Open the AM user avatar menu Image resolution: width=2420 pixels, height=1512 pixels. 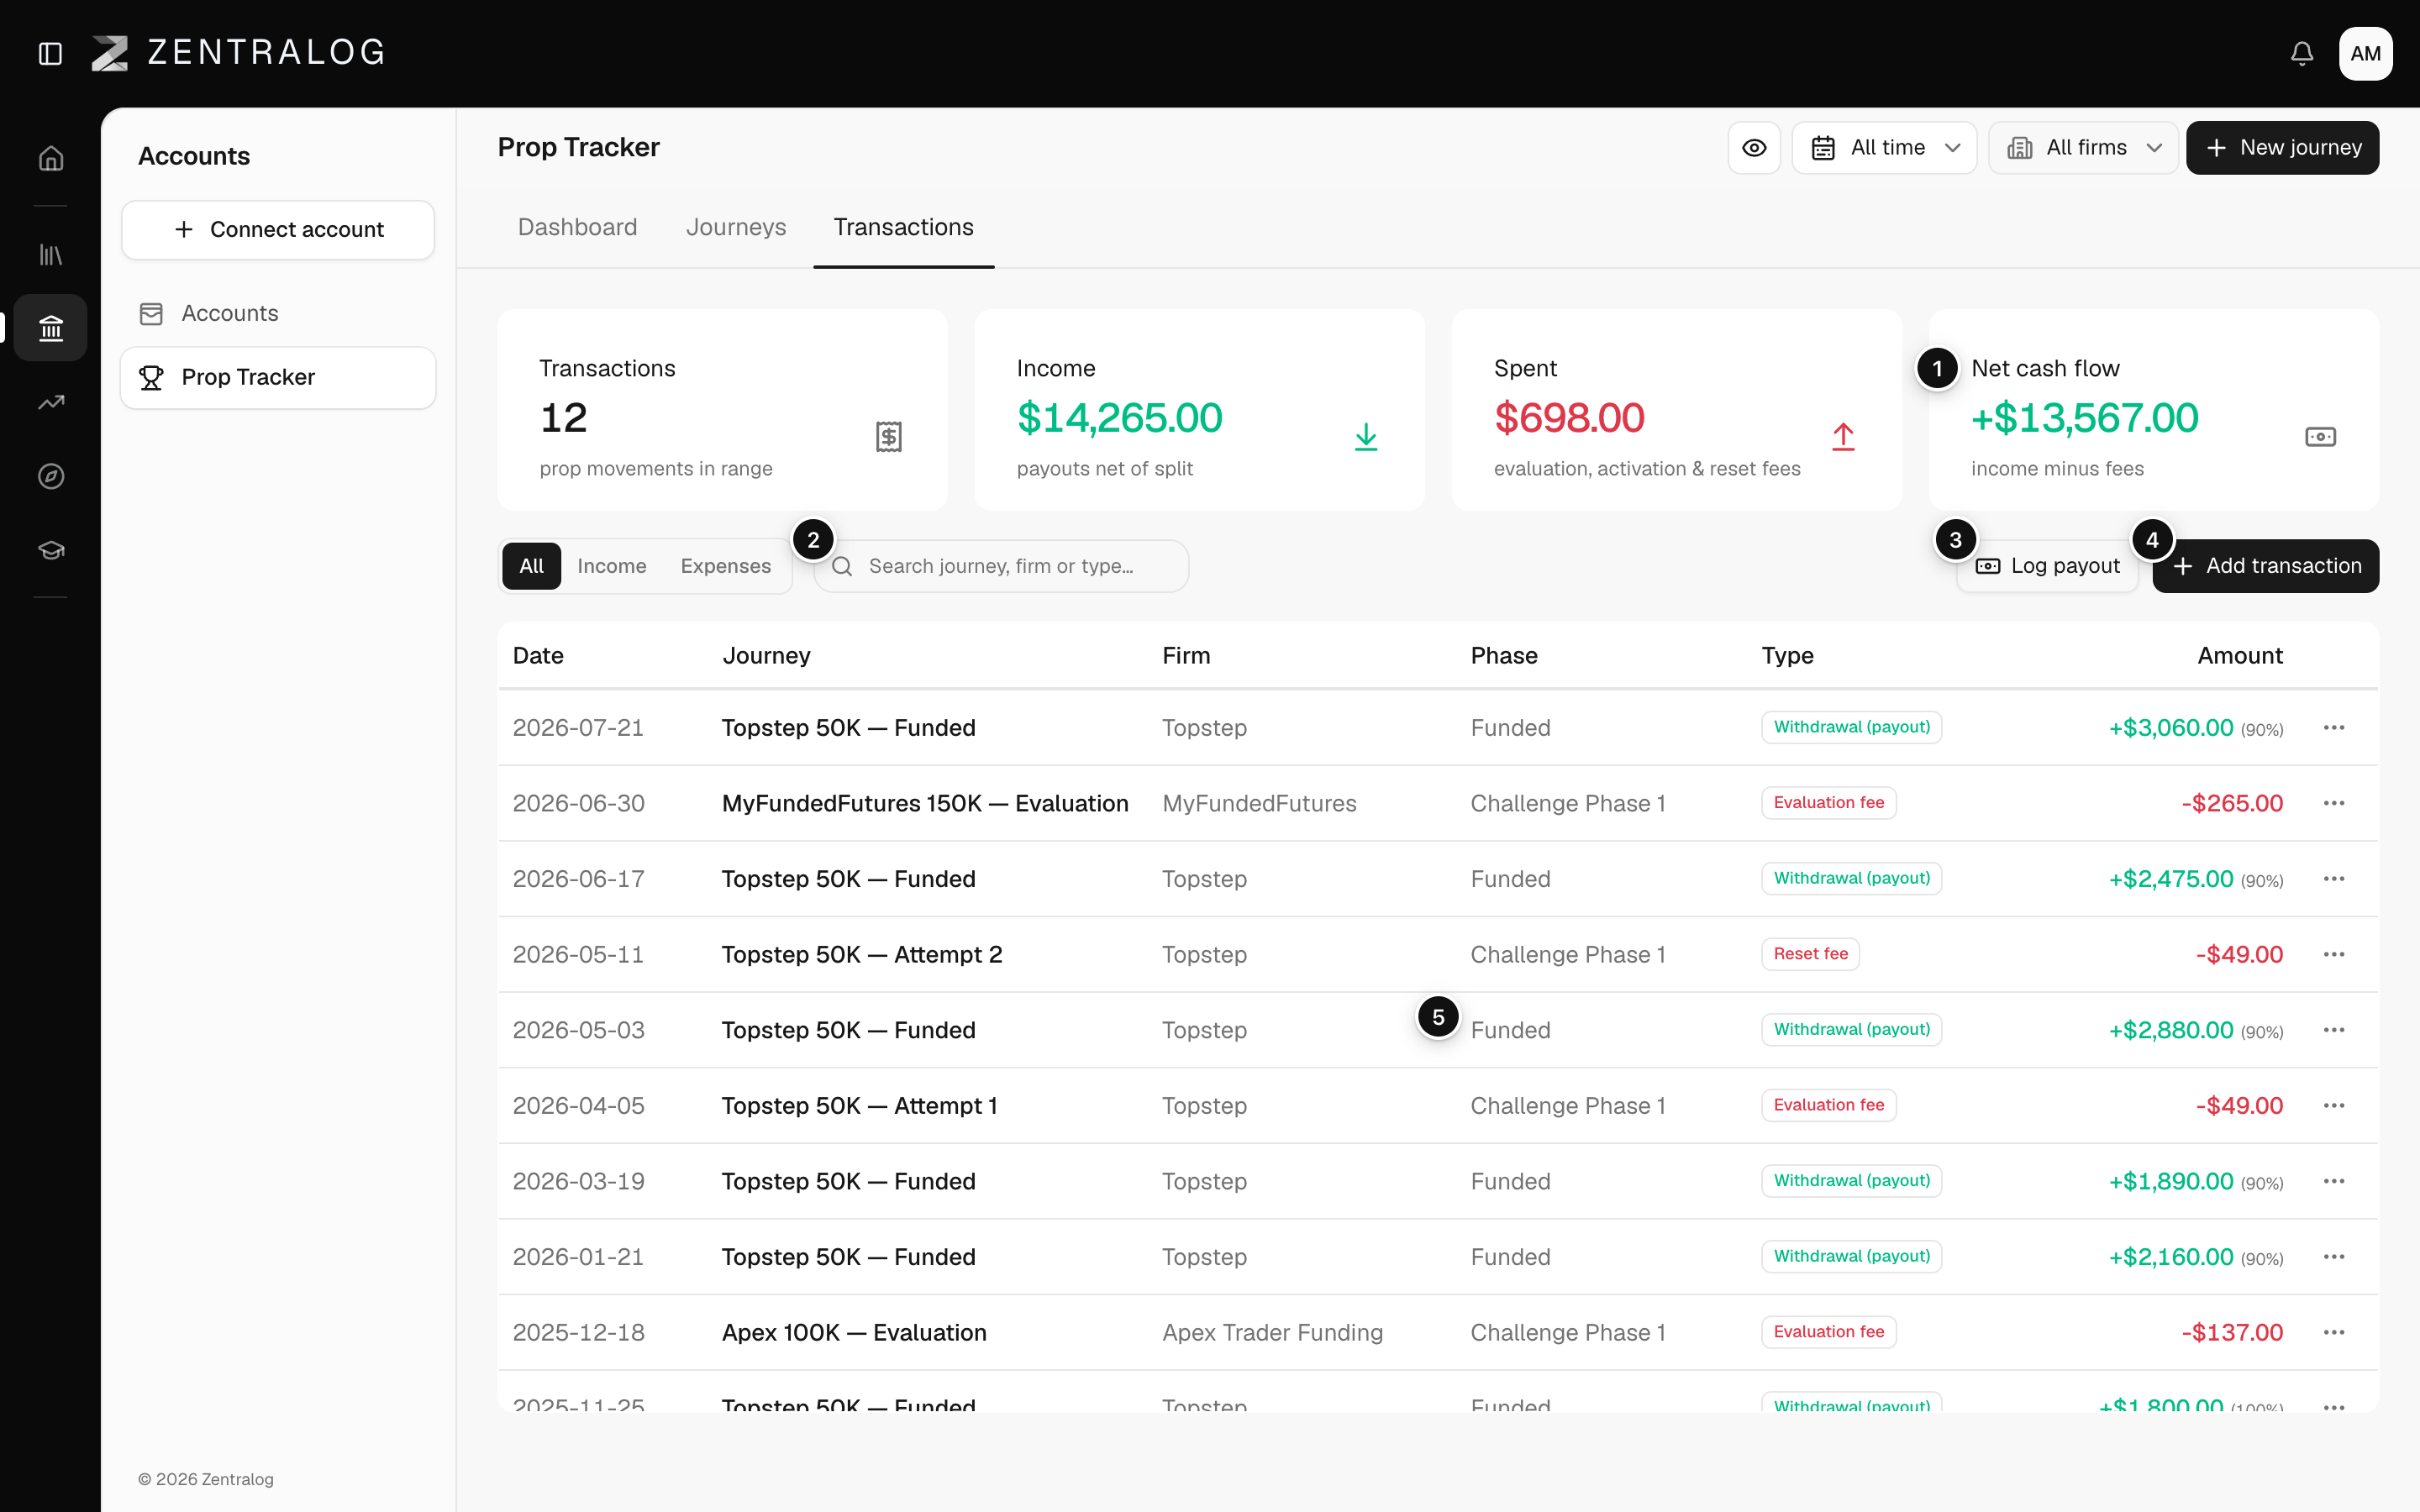point(2365,53)
